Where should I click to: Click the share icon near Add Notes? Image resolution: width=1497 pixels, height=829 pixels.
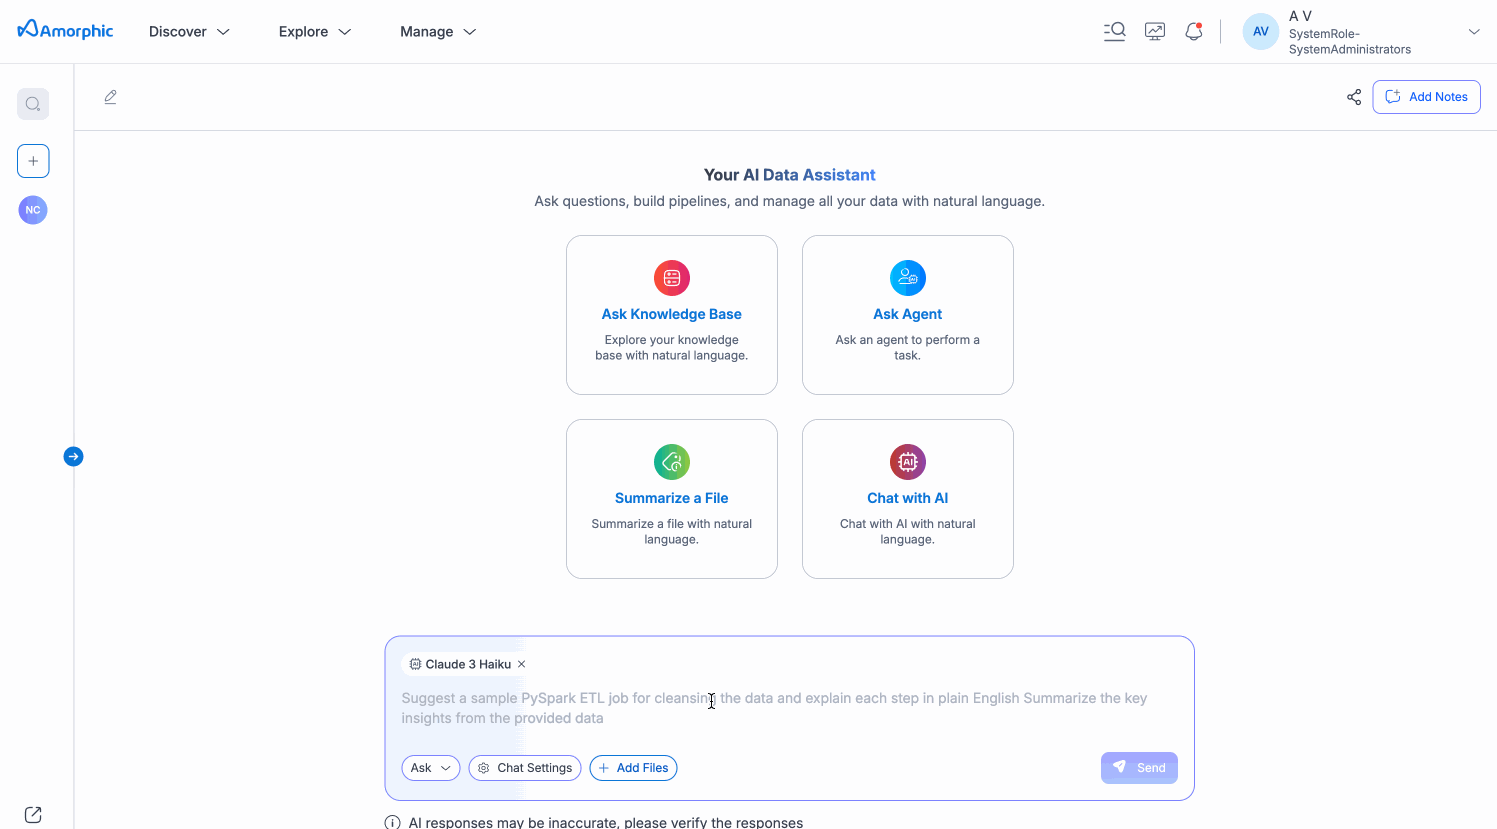[x=1354, y=97]
